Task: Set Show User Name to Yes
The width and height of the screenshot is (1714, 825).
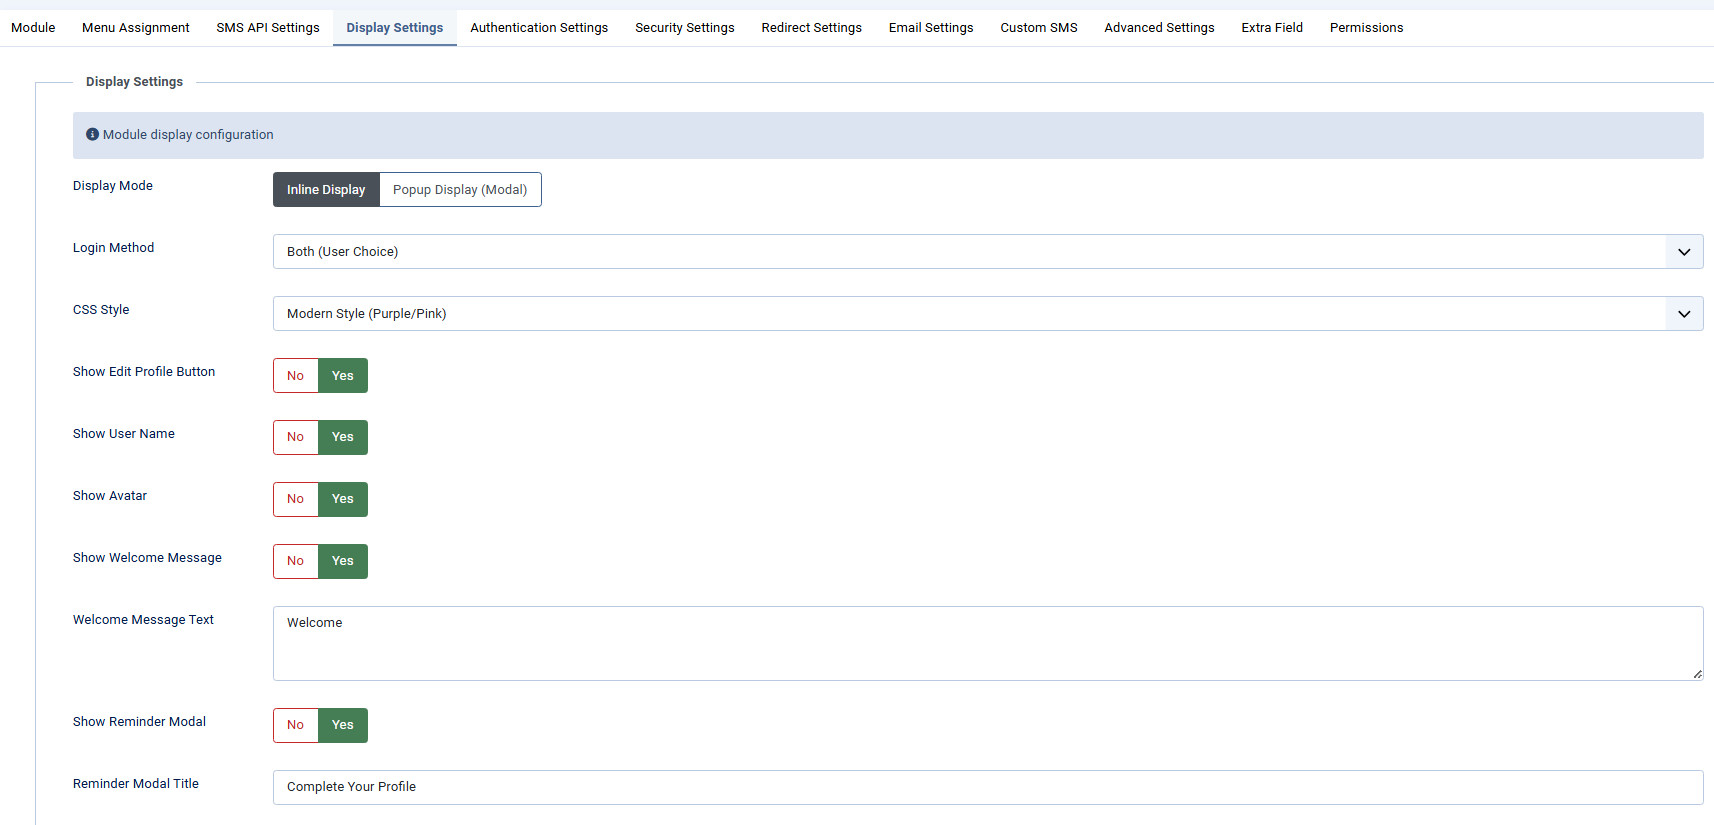Action: tap(343, 437)
